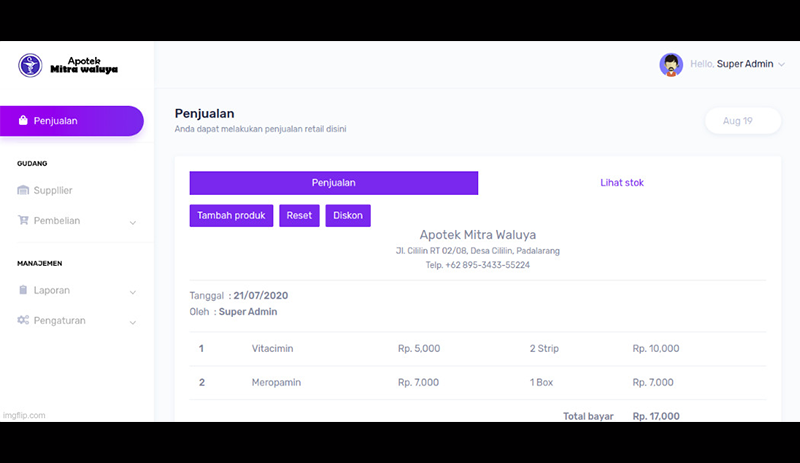Click the Supplier warehouse icon

(24, 190)
